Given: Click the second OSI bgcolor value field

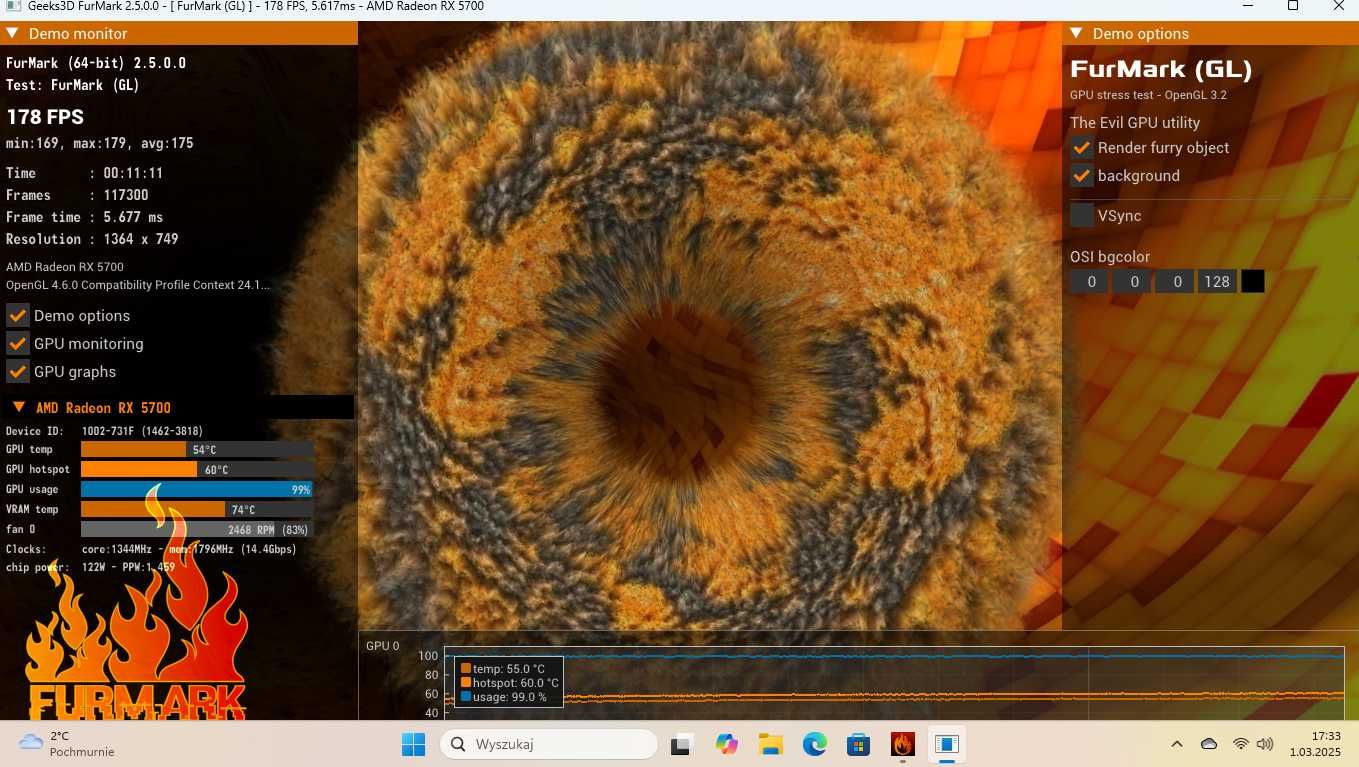Looking at the screenshot, I should point(1133,282).
